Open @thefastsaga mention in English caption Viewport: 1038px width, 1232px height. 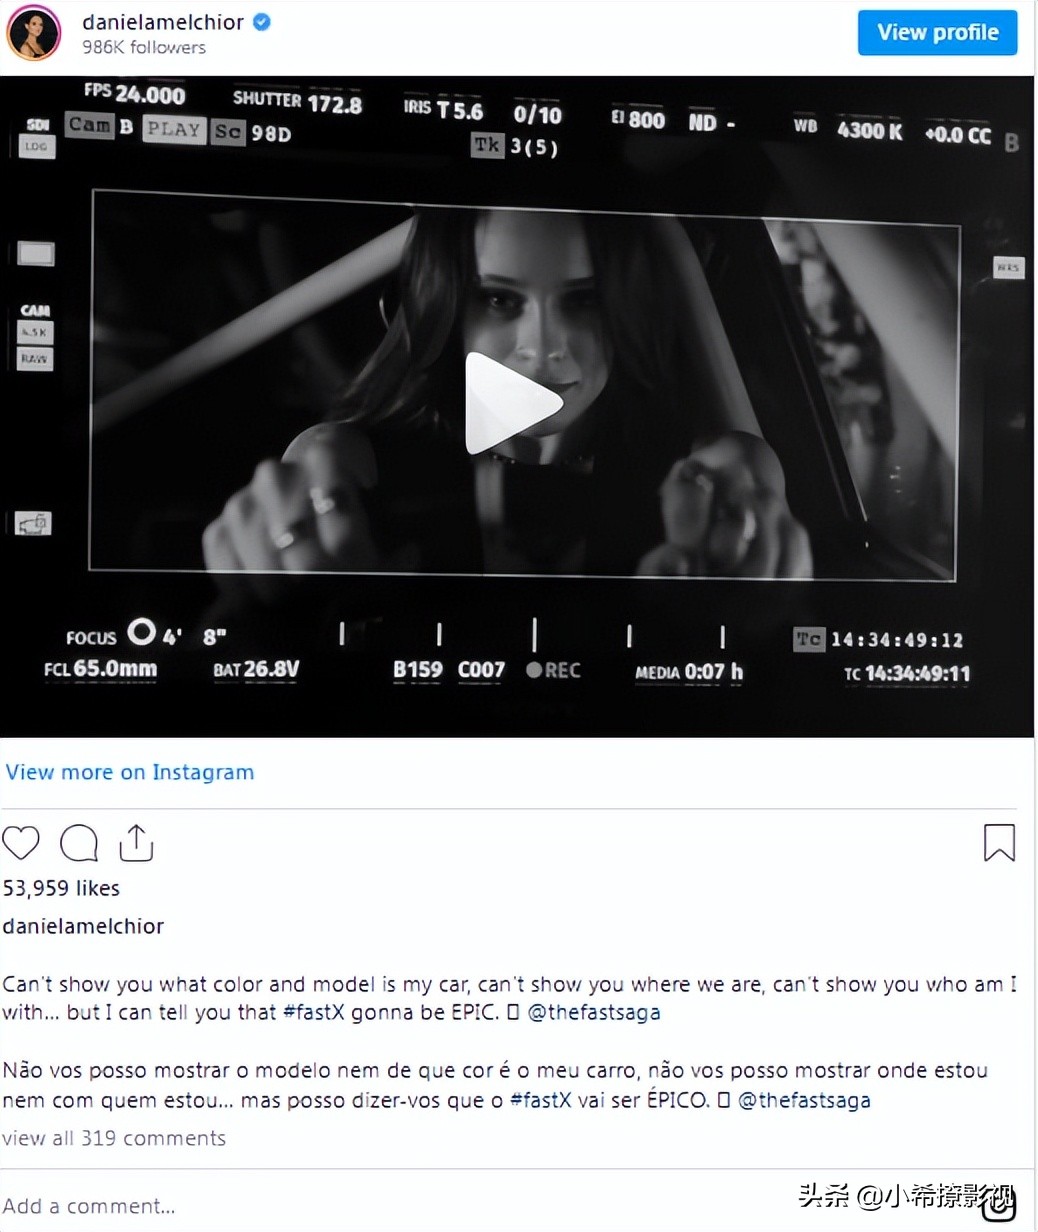pos(594,1012)
